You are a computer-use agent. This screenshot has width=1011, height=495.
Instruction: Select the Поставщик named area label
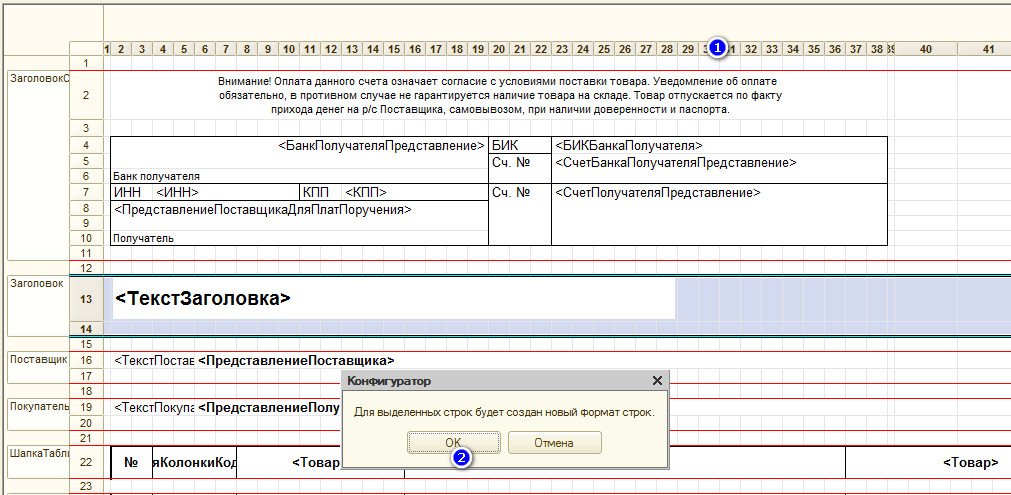[37, 358]
